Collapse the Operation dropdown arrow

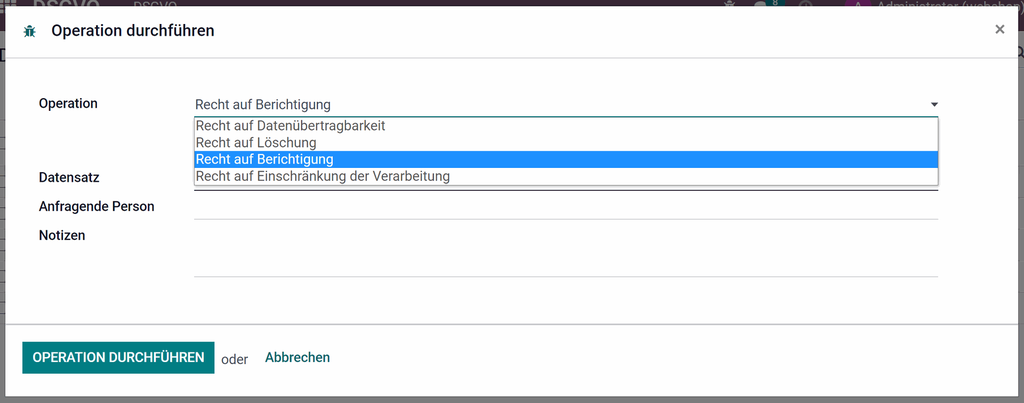point(934,105)
